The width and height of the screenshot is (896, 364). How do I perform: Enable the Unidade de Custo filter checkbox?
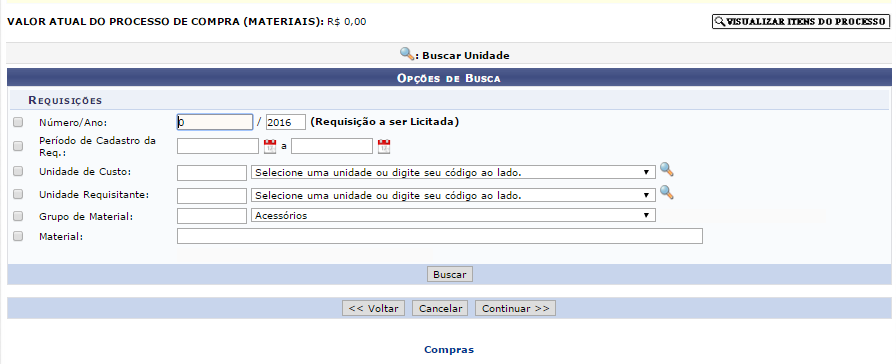tap(18, 171)
